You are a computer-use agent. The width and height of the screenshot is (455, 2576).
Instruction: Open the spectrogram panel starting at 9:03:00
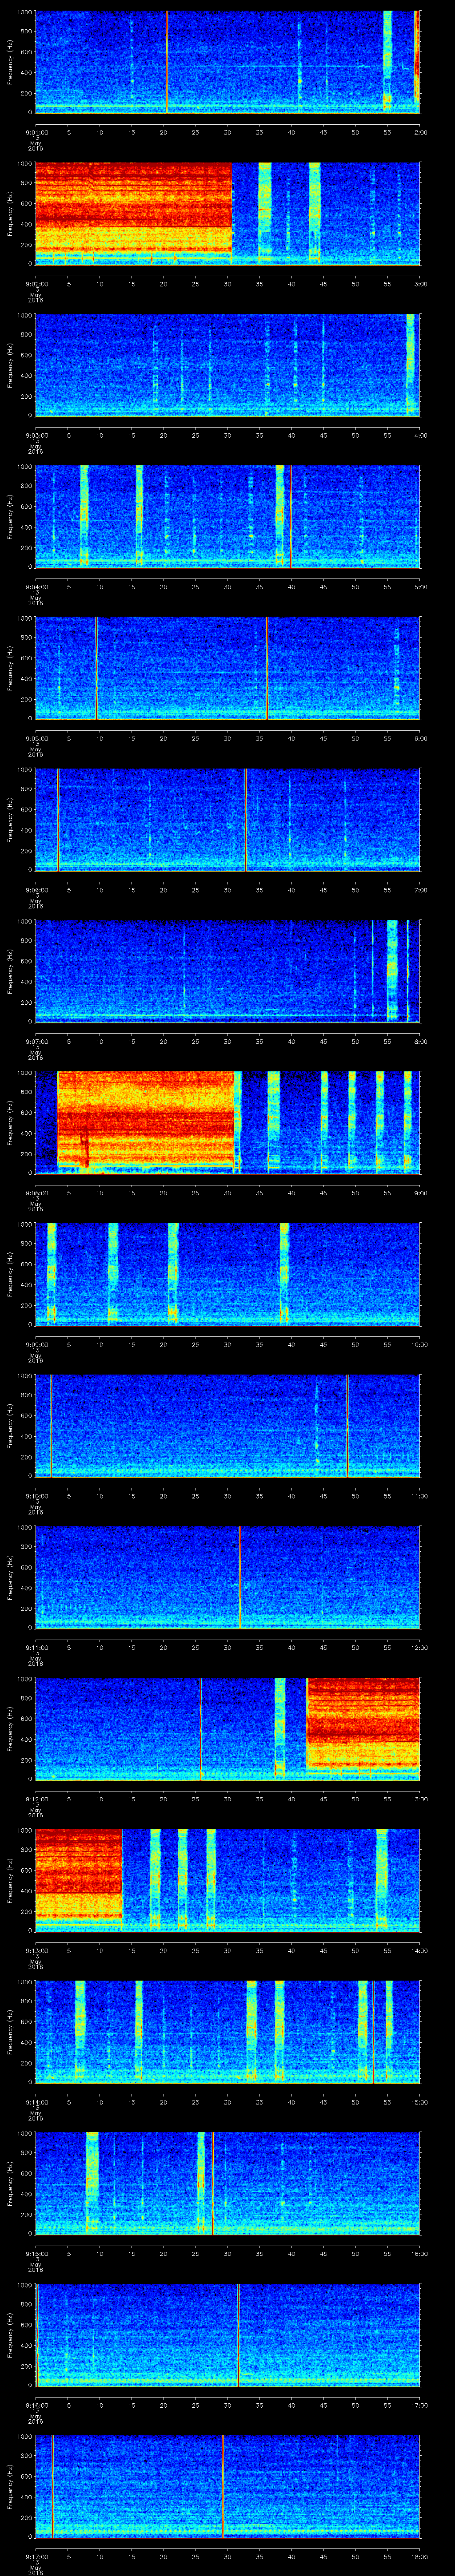coord(228,364)
